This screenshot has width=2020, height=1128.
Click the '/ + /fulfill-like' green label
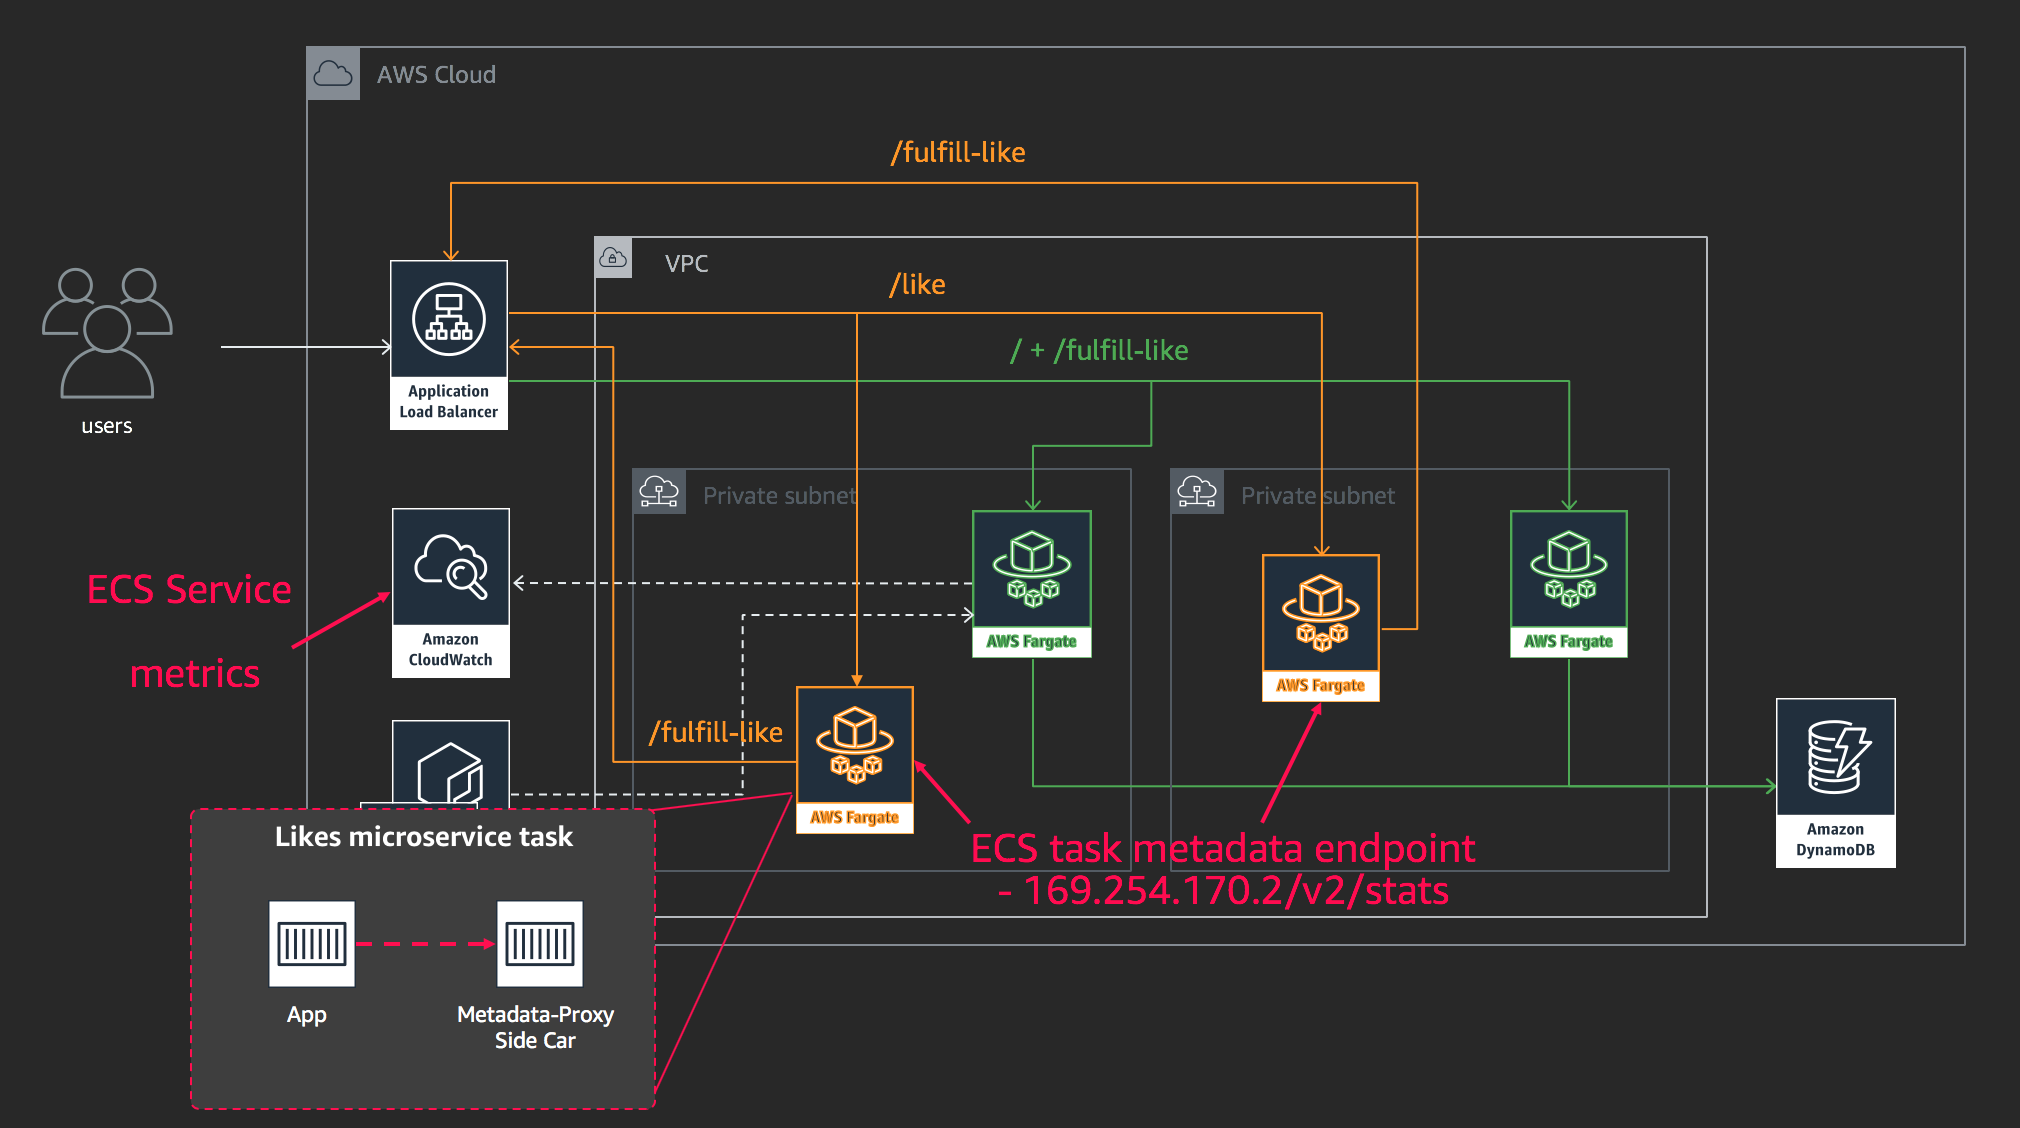click(1099, 350)
